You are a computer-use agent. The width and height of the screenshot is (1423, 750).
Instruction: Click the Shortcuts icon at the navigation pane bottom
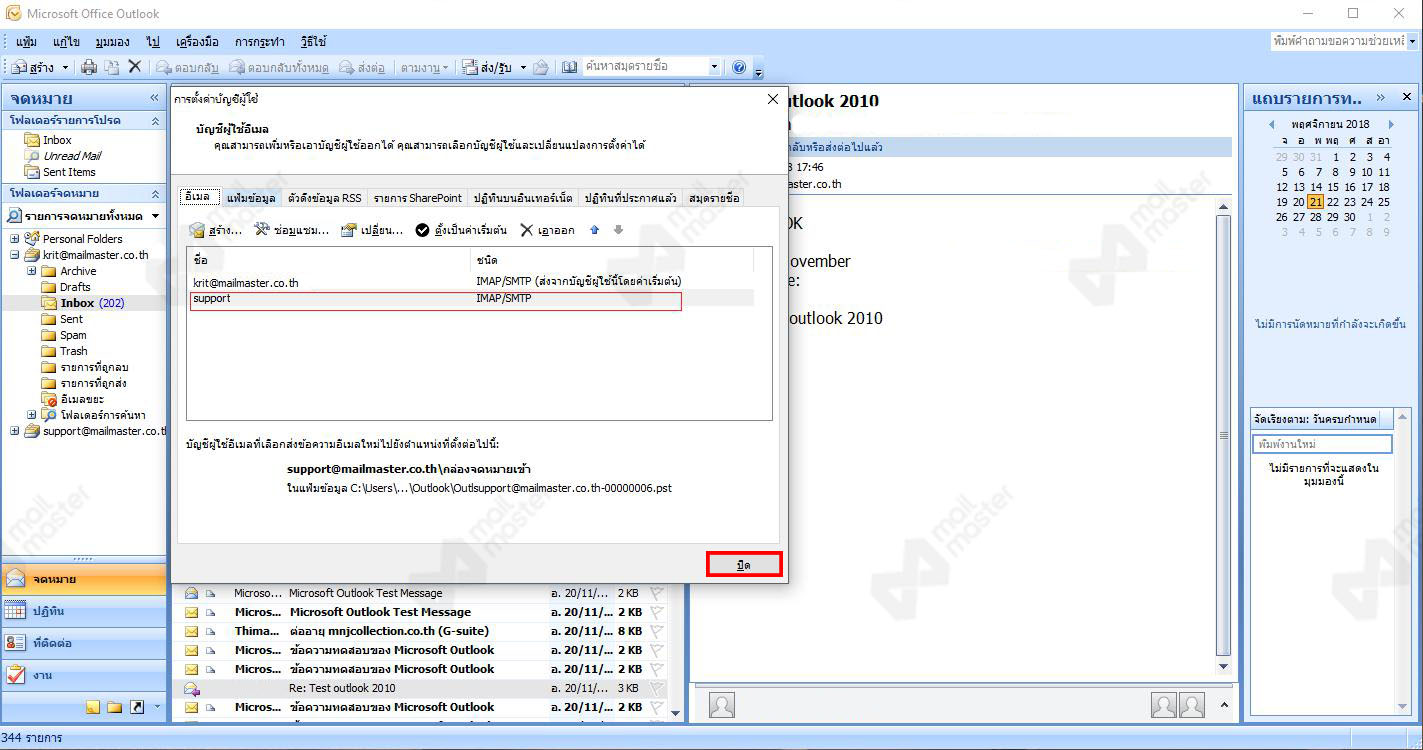(x=136, y=707)
